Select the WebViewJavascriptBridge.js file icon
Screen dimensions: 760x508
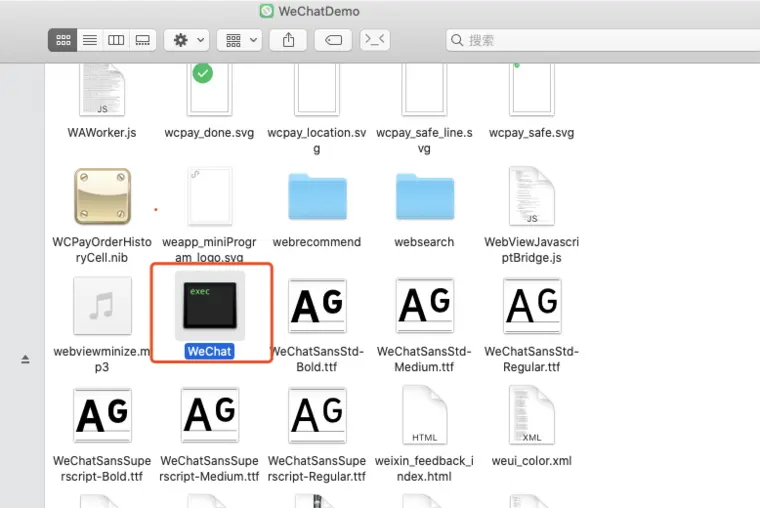click(532, 196)
